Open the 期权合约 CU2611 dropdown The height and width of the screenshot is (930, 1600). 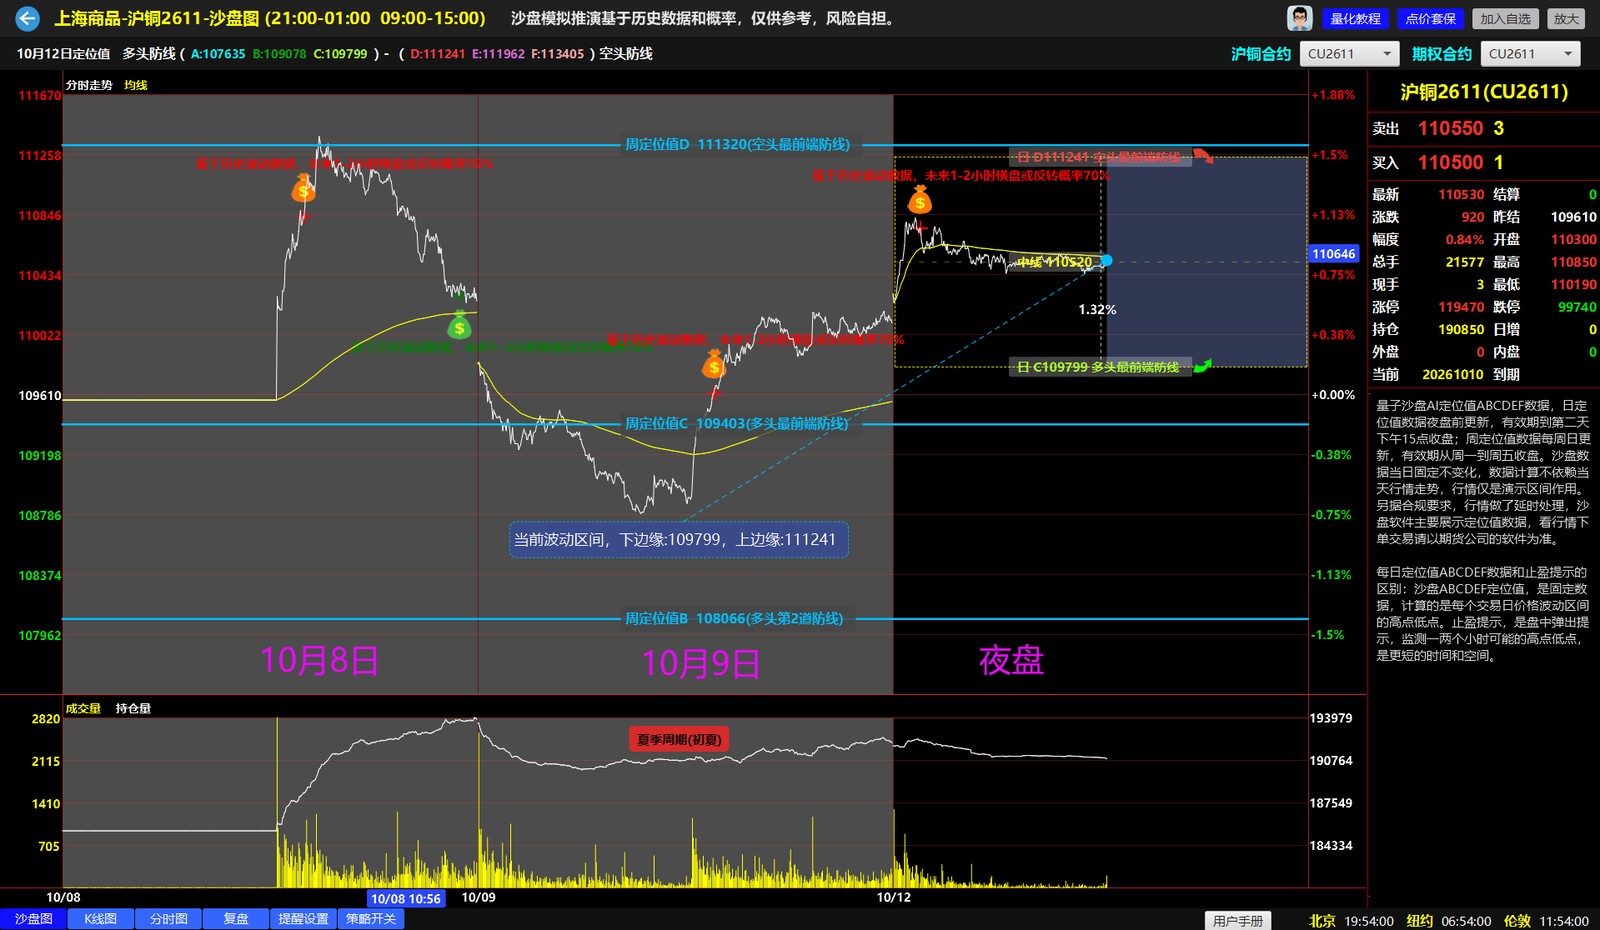tap(1531, 54)
